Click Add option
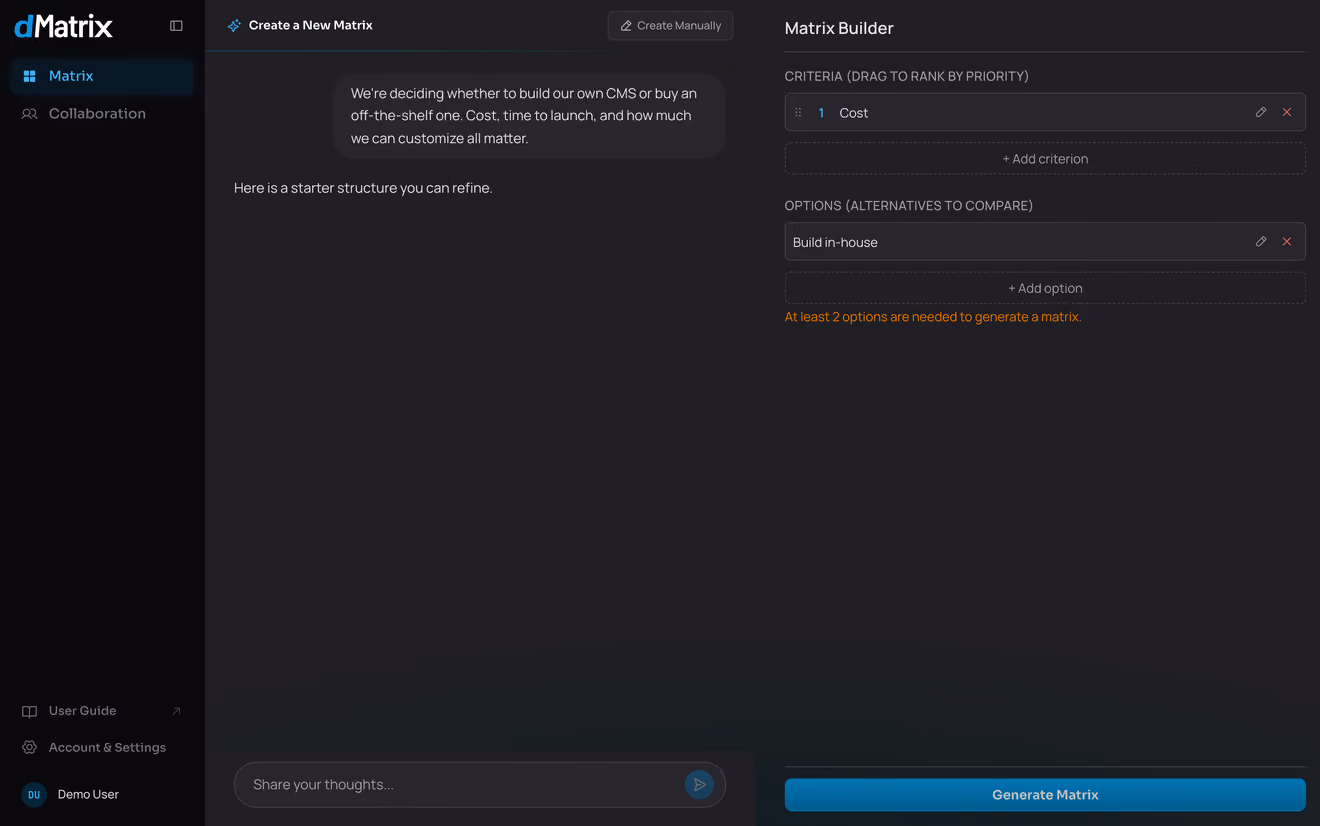 pos(1045,288)
